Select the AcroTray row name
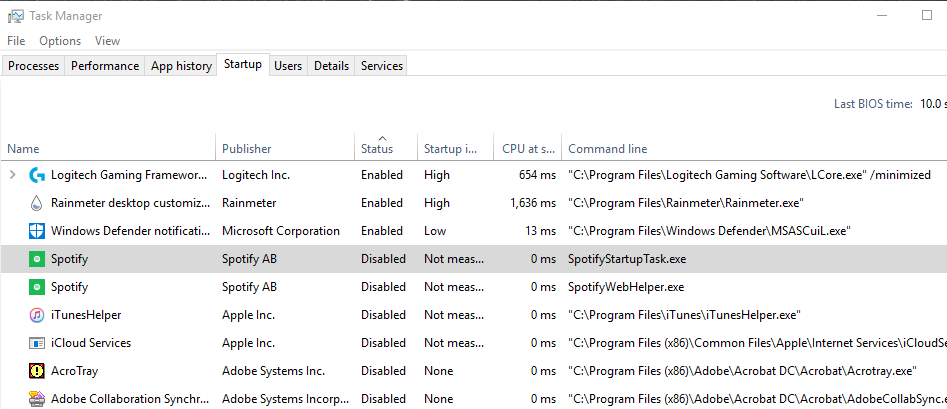 point(74,371)
